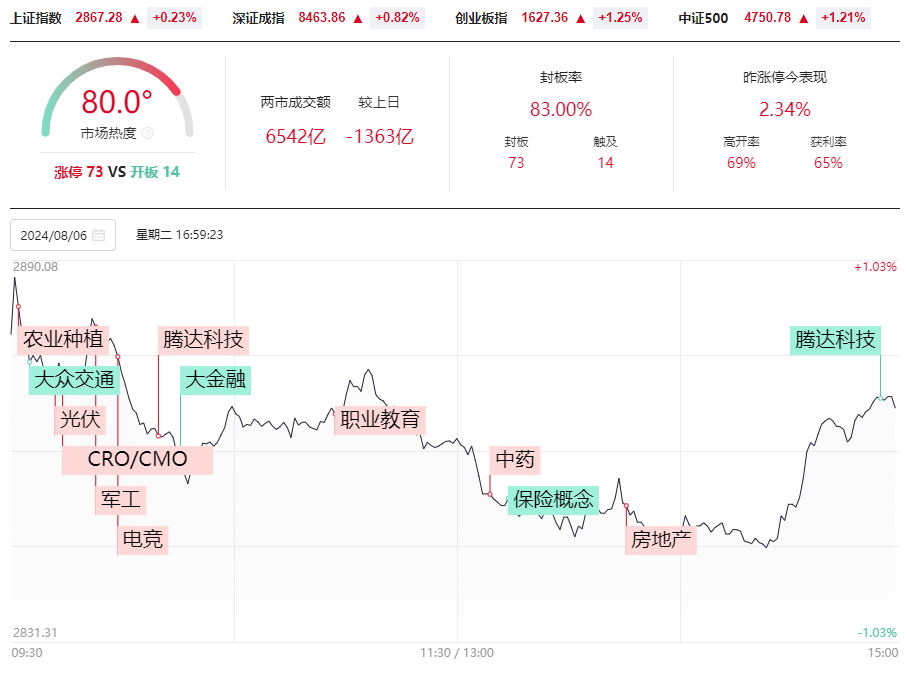This screenshot has height=673, width=908.
Task: Click the 中证500 red up arrow
Action: [804, 19]
